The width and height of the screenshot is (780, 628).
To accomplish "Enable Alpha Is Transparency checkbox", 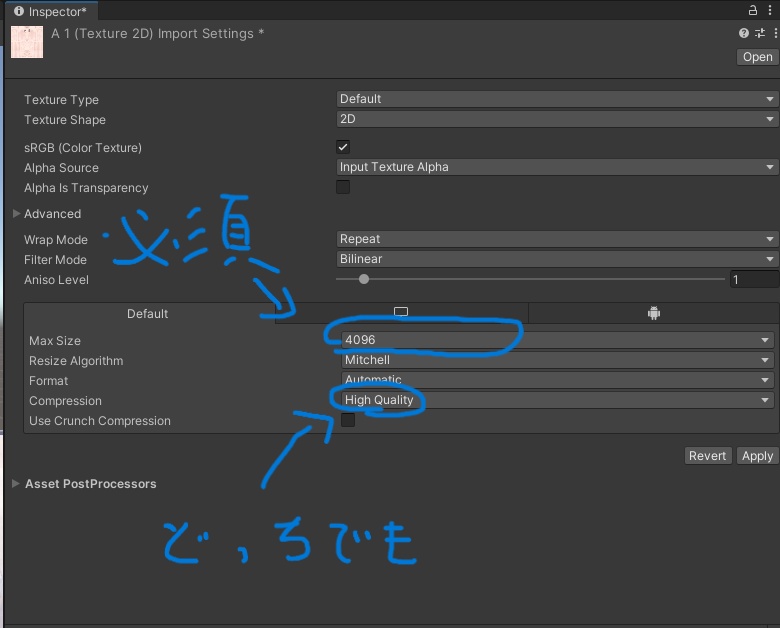I will point(343,187).
